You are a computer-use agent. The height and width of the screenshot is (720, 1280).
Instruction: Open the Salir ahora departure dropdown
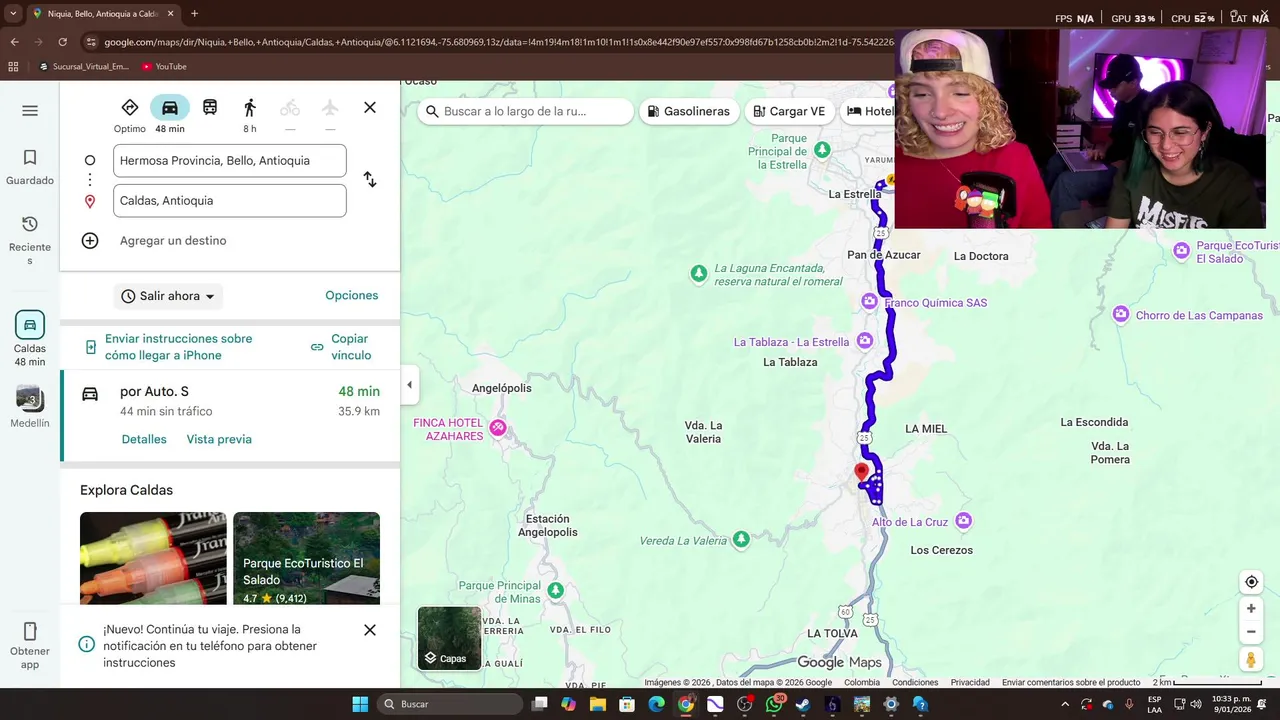point(168,296)
